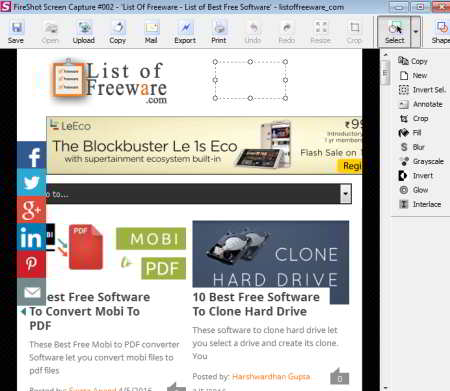The height and width of the screenshot is (391, 450).
Task: Apply Interlace effect to selection
Action: pos(420,204)
